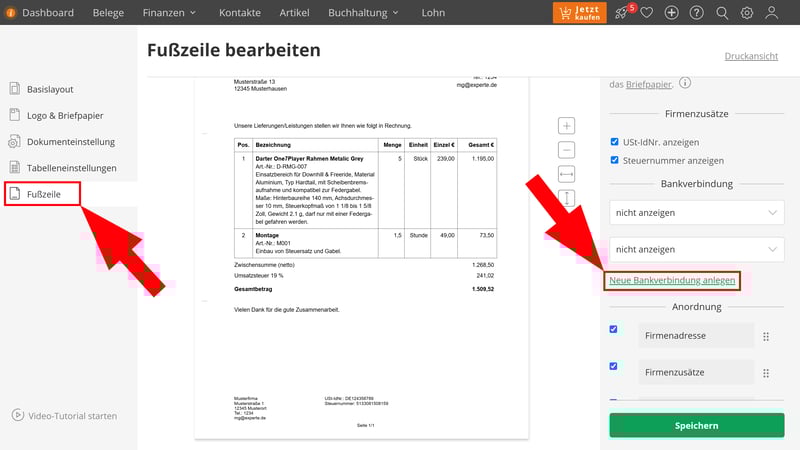Open the user profile icon
This screenshot has width=800, height=450.
(771, 13)
